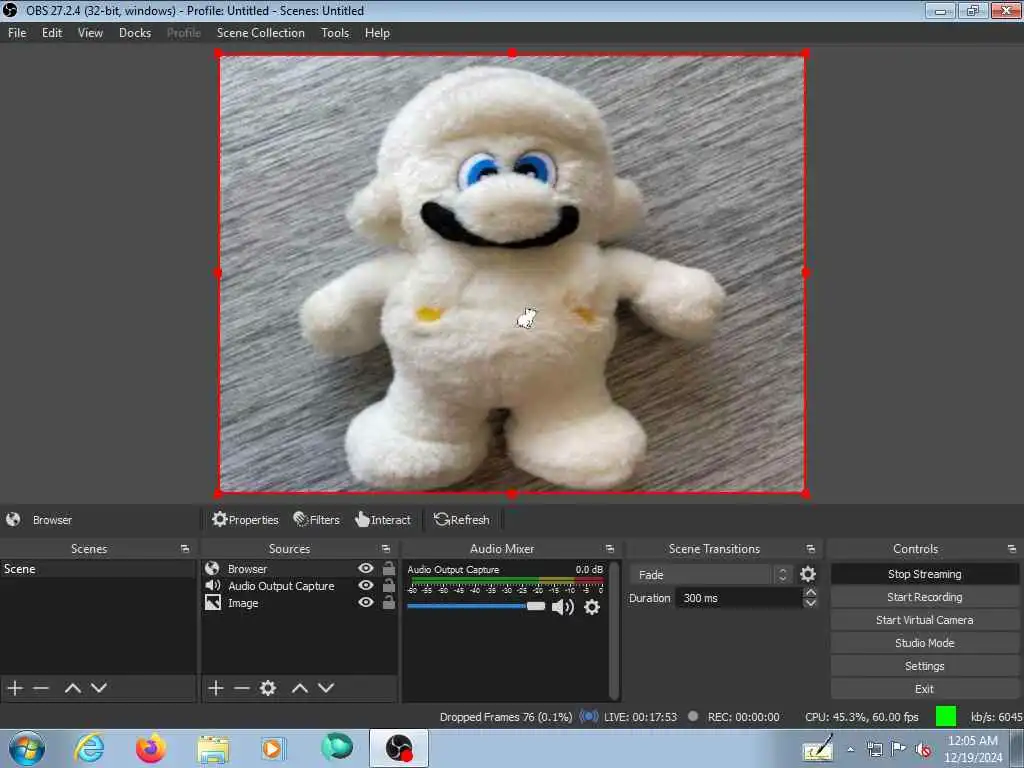Image resolution: width=1024 pixels, height=768 pixels.
Task: Select Scene in the Scenes list
Action: pyautogui.click(x=98, y=569)
